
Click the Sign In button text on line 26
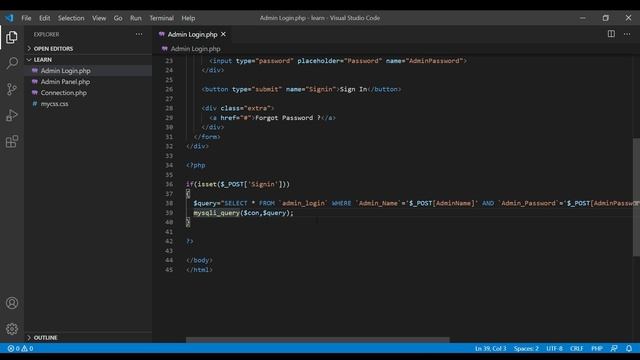coord(353,89)
